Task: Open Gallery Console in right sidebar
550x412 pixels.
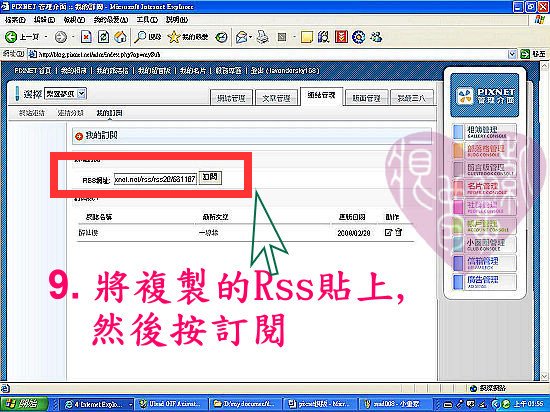Action: tap(485, 132)
